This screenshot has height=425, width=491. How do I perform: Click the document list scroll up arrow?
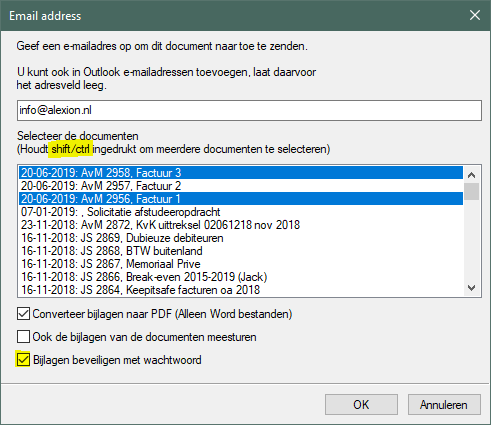coord(472,175)
